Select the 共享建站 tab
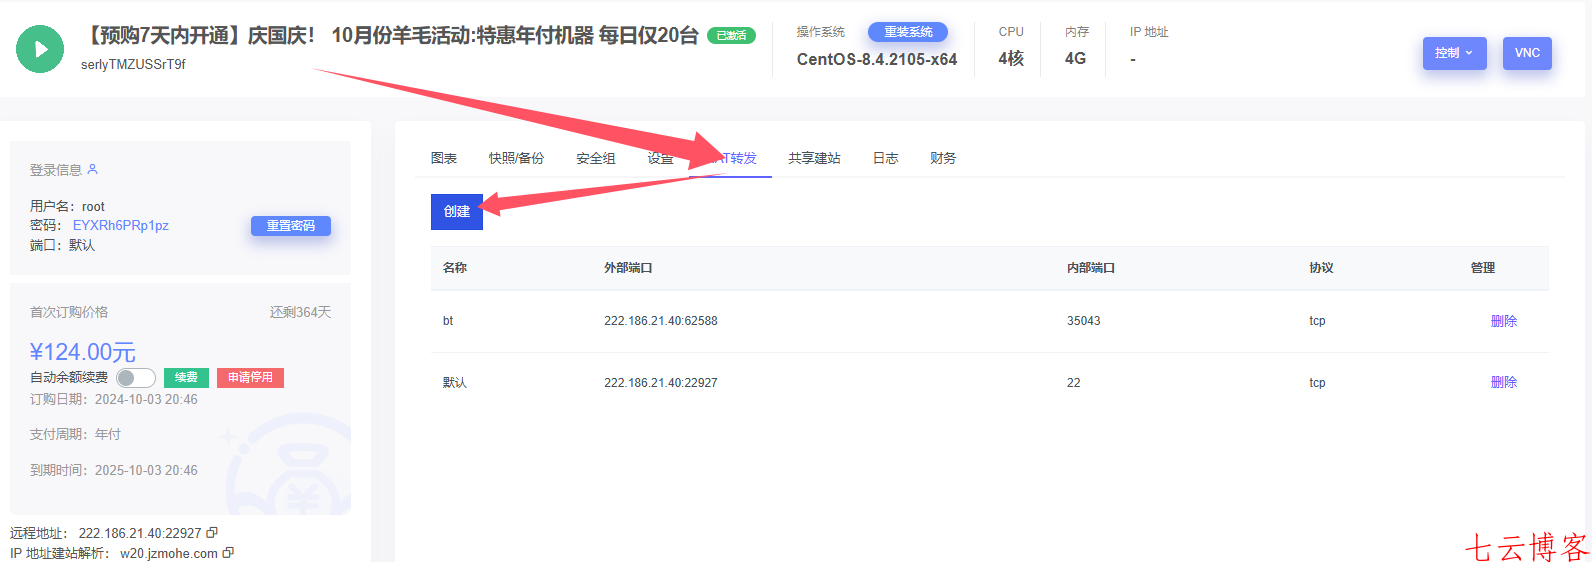This screenshot has height=562, width=1592. click(814, 158)
